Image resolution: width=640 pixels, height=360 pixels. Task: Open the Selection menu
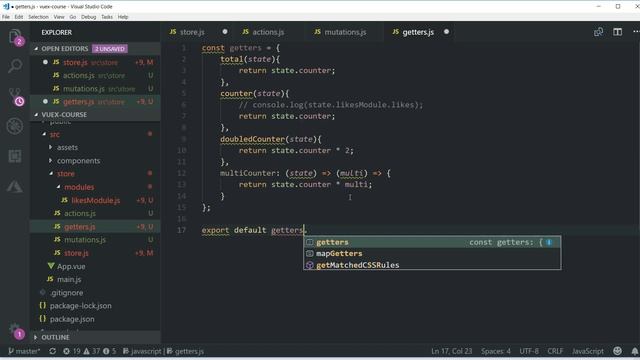pyautogui.click(x=38, y=17)
